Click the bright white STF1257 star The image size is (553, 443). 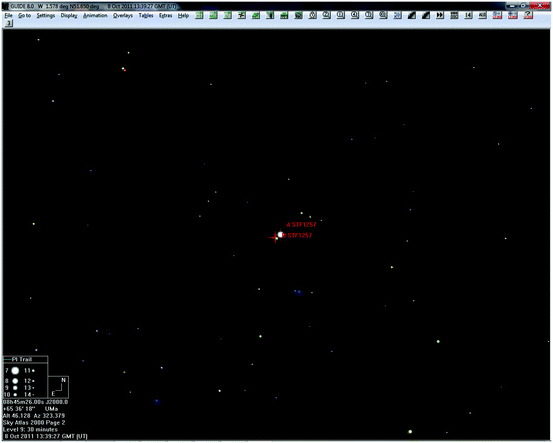[280, 235]
